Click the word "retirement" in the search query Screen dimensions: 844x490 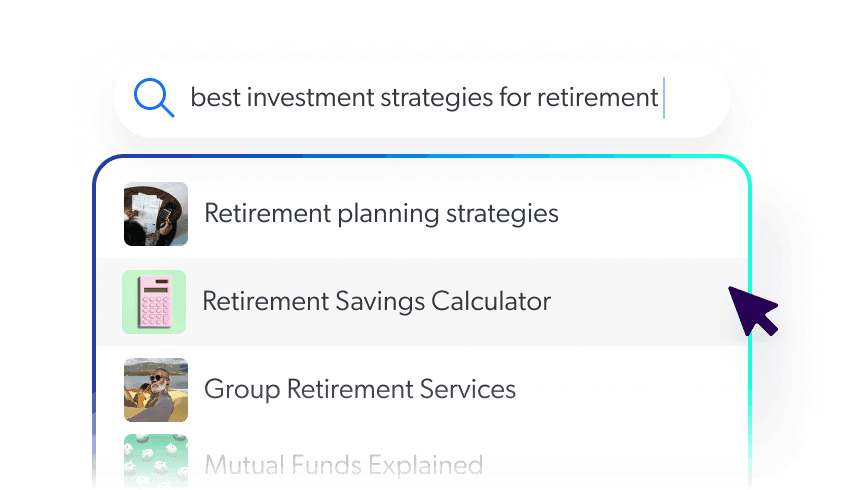pos(598,98)
